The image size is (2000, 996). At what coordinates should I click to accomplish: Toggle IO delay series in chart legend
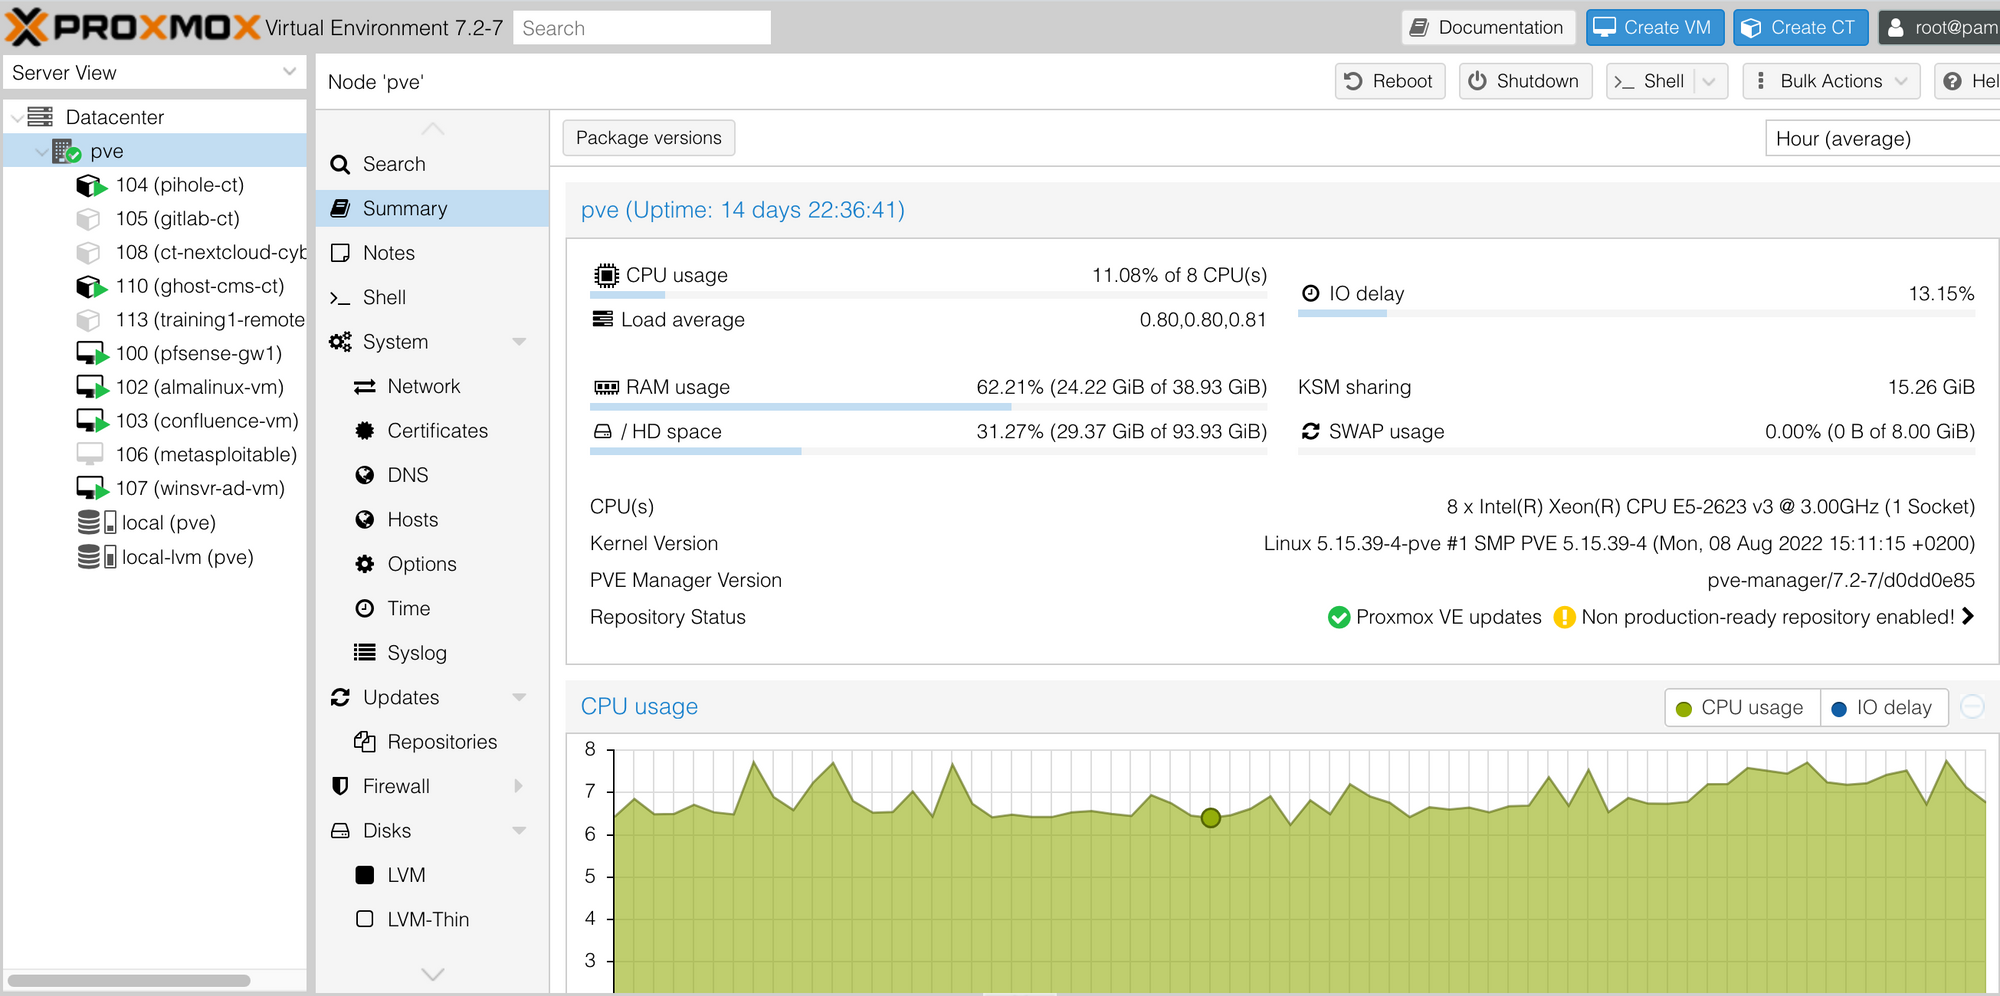(x=1884, y=708)
